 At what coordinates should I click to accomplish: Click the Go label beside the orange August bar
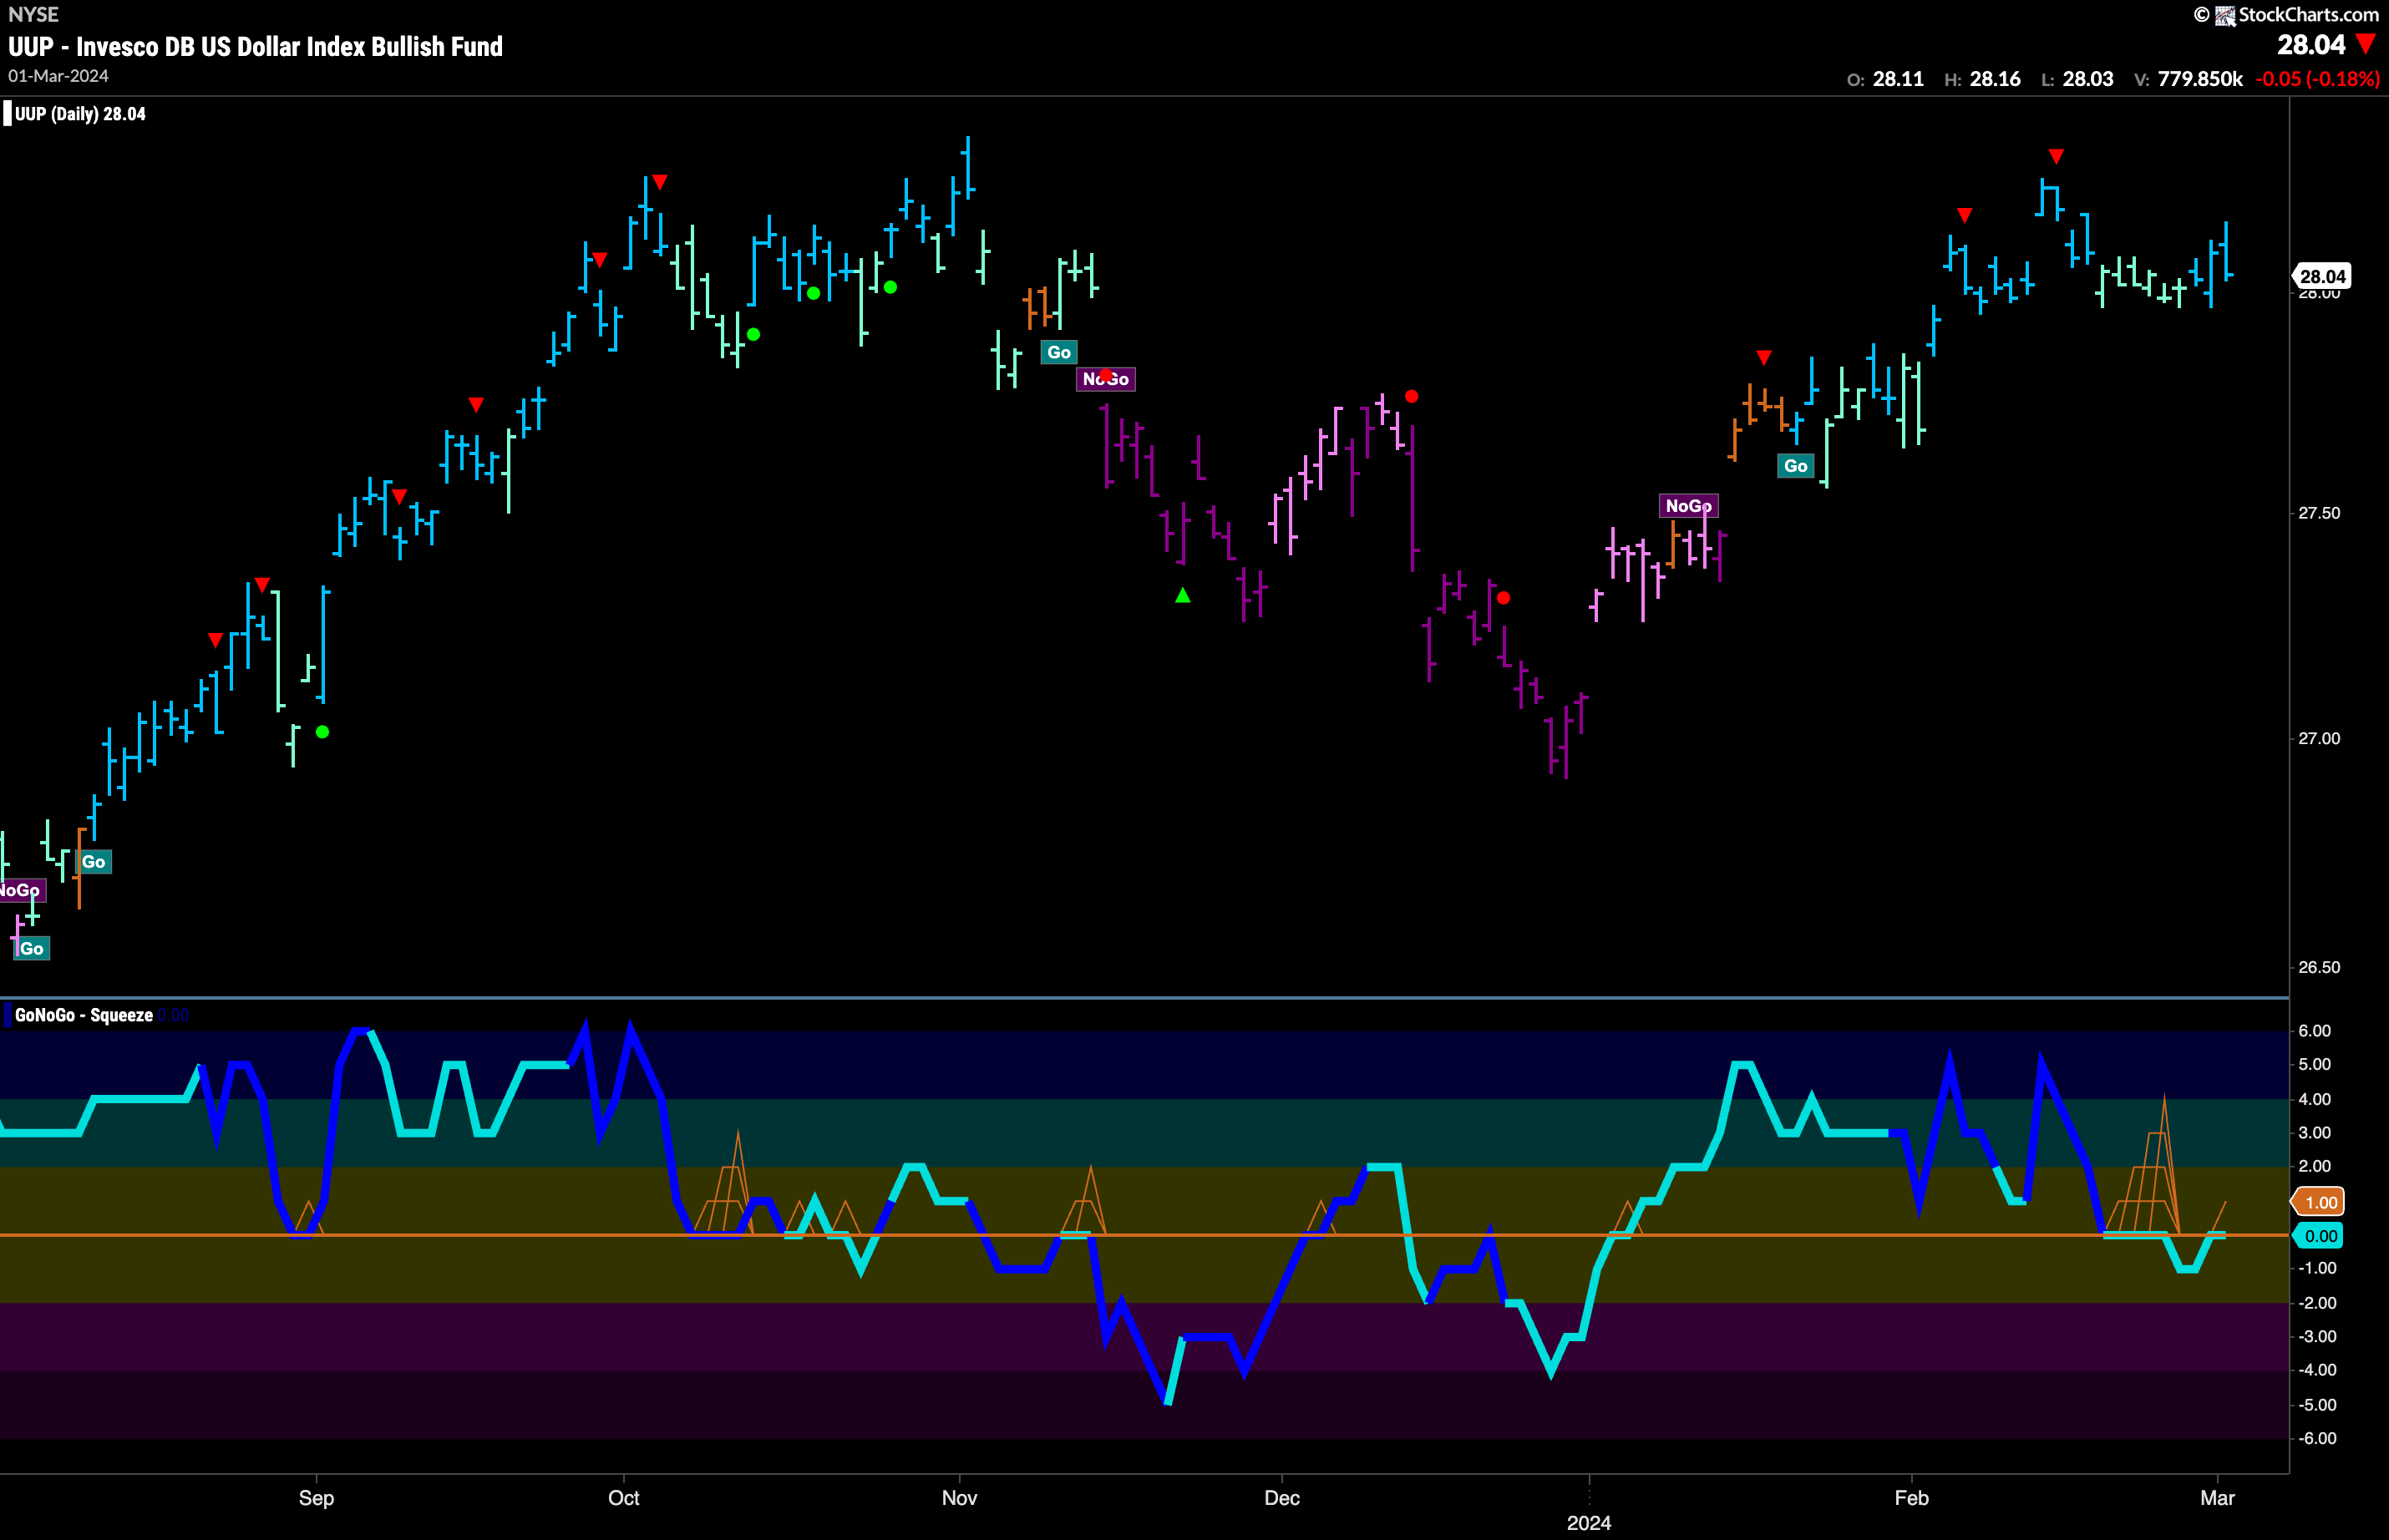tap(94, 862)
